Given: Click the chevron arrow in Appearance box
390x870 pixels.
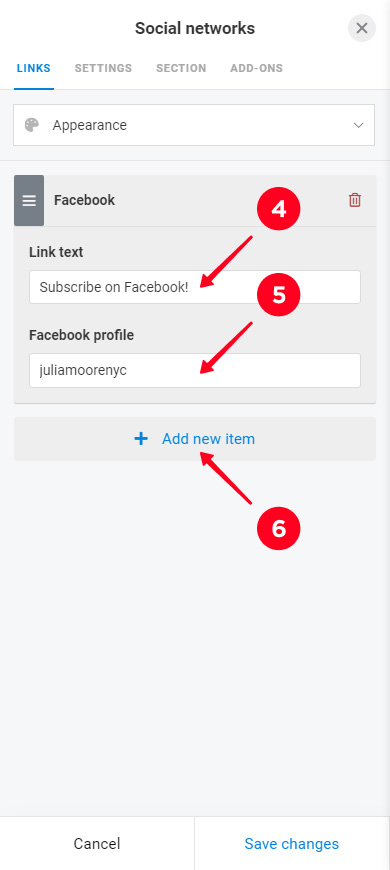Looking at the screenshot, I should [358, 125].
